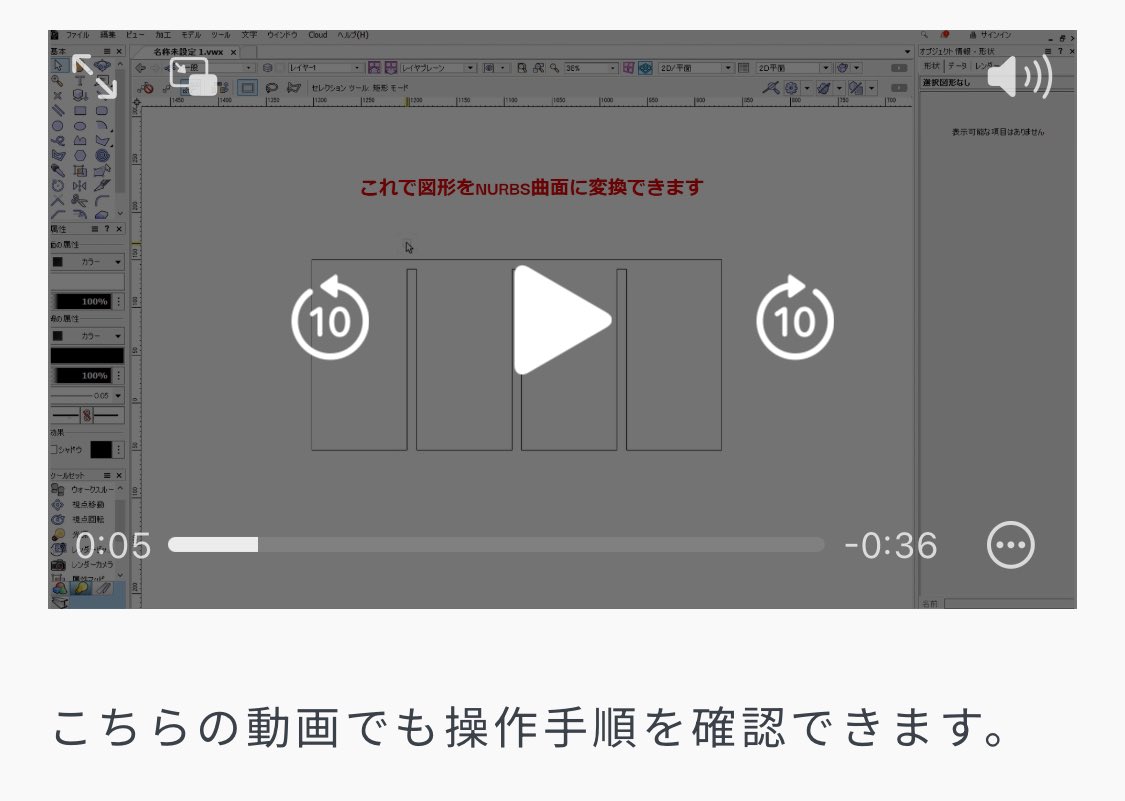This screenshot has width=1125, height=801.
Task: Click the search magnifier beside サインイン
Action: pyautogui.click(x=924, y=34)
